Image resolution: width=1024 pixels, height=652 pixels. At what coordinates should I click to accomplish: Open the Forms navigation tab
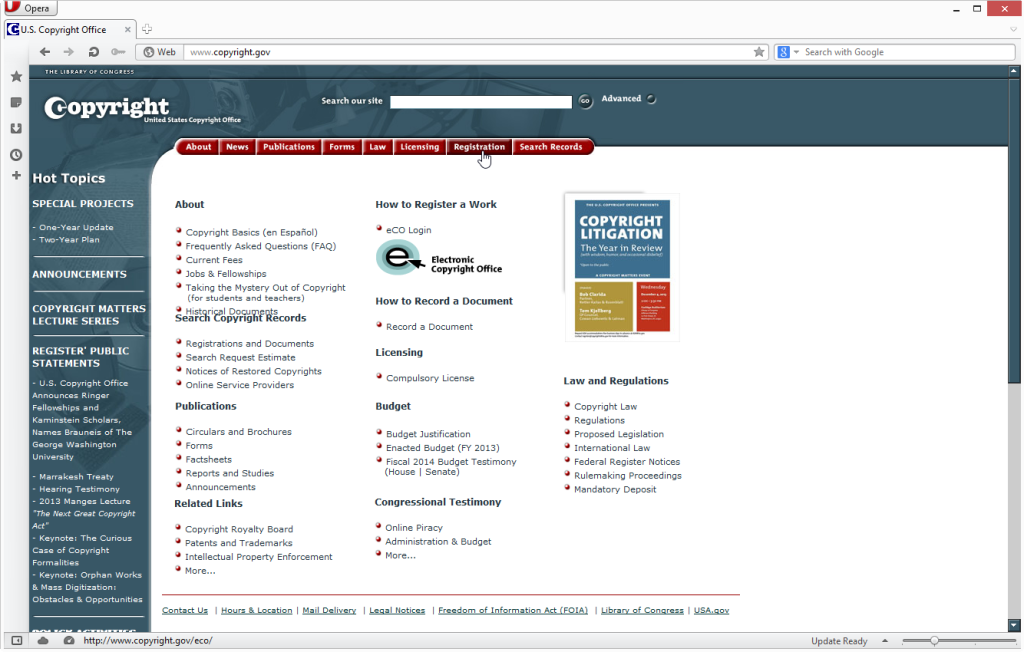(342, 147)
